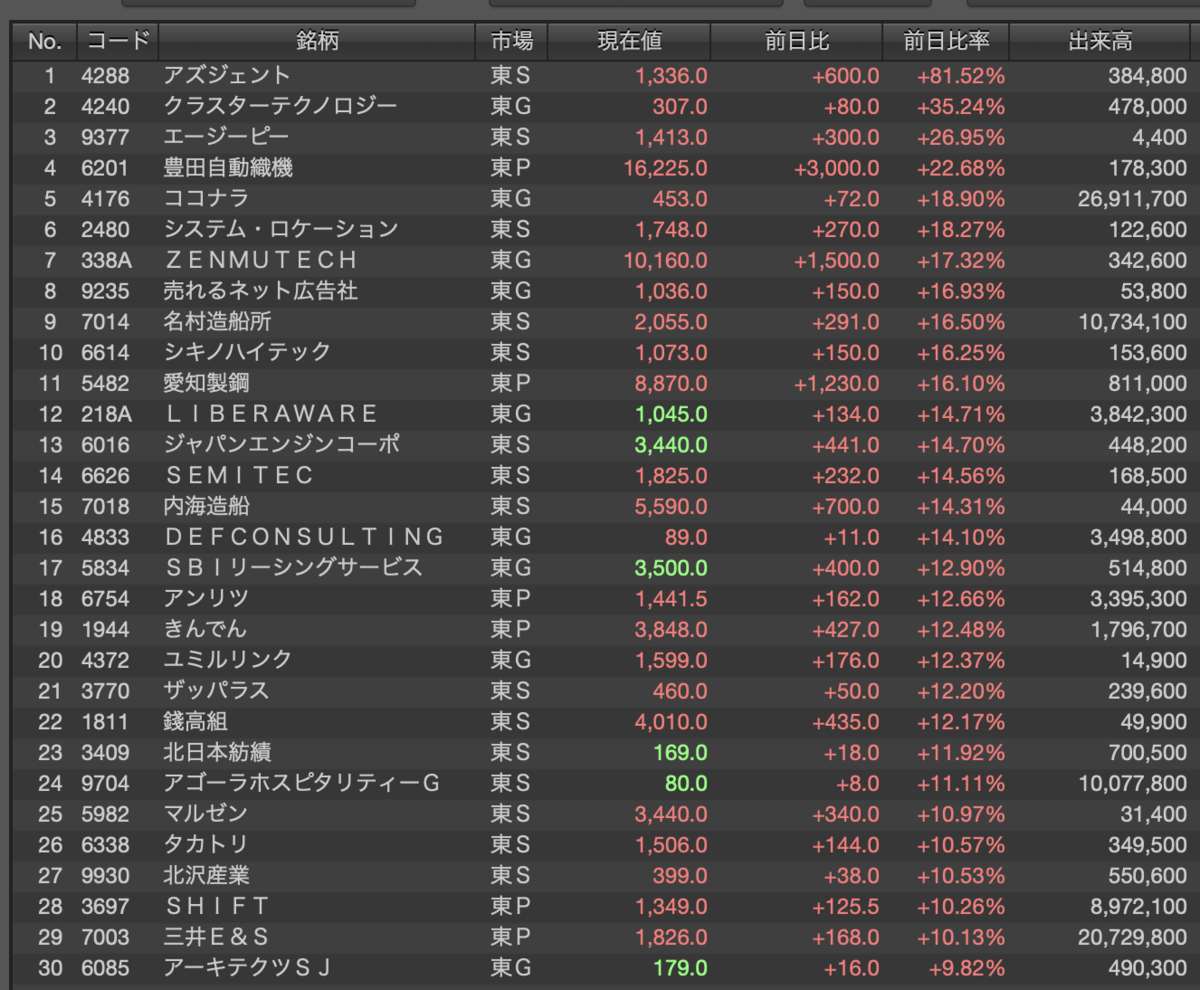Image resolution: width=1200 pixels, height=990 pixels.
Task: Select 売れるネット広告社 row
Action: click(x=602, y=291)
